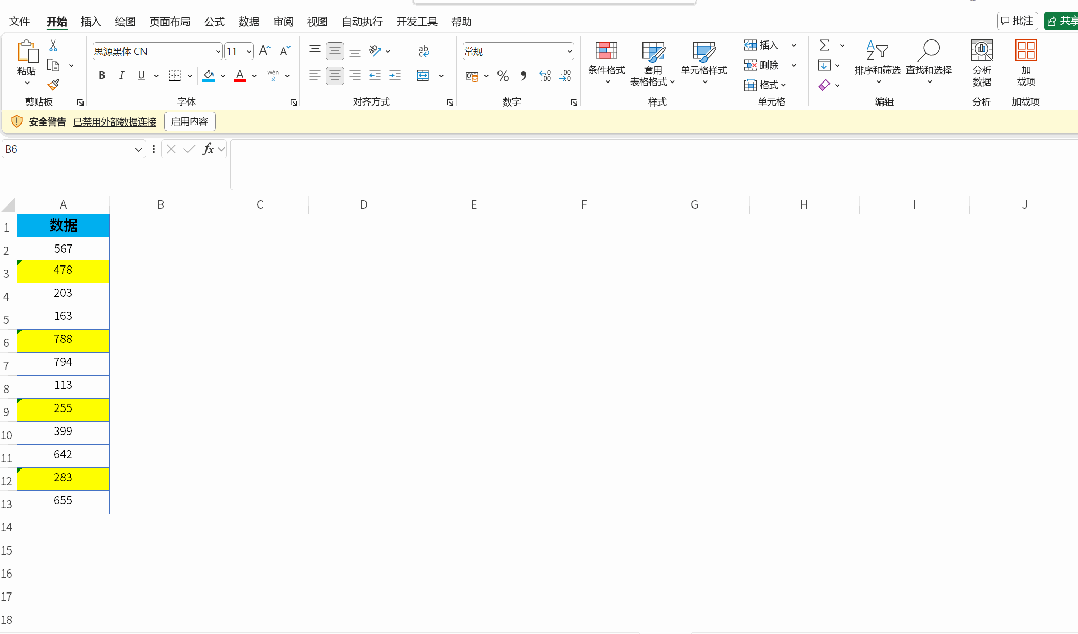Click the Clear eraser icon

(824, 85)
